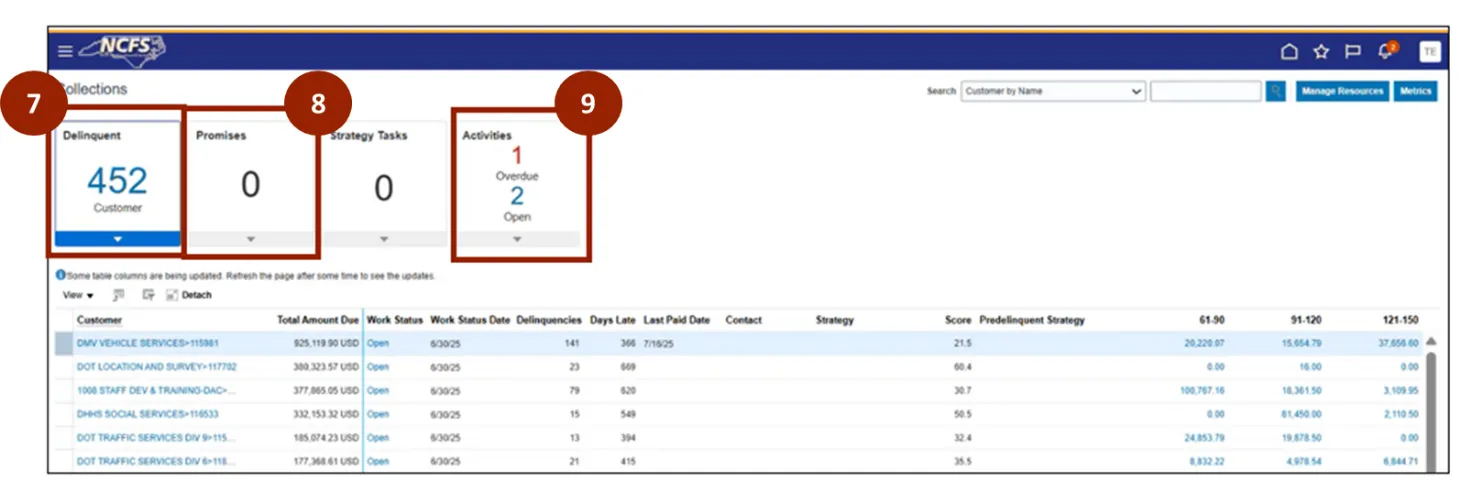Expand the Activities tile arrow
The image size is (1461, 481).
517,239
